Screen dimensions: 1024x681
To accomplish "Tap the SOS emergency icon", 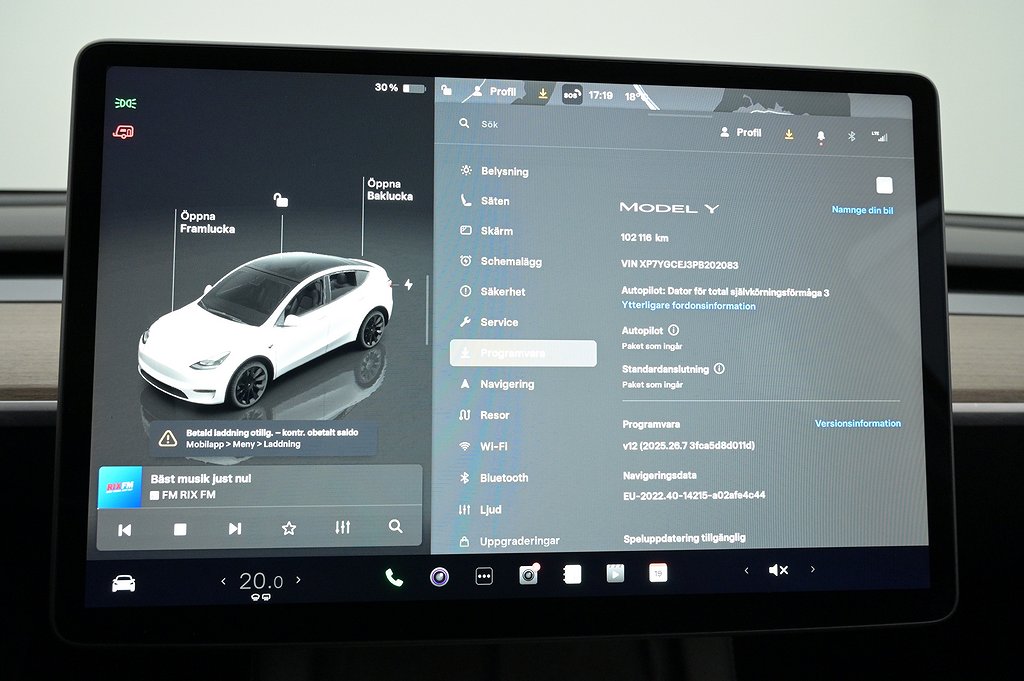I will (572, 94).
